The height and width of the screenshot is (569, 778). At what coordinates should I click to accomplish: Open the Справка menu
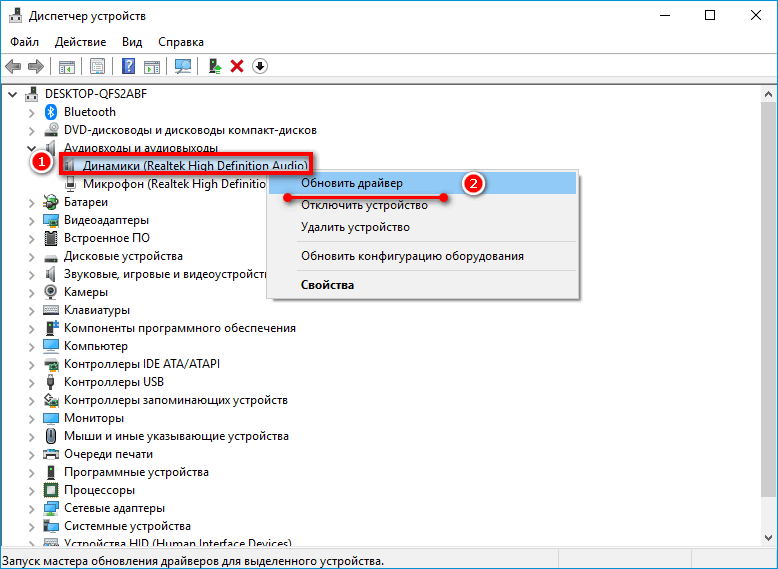(180, 42)
